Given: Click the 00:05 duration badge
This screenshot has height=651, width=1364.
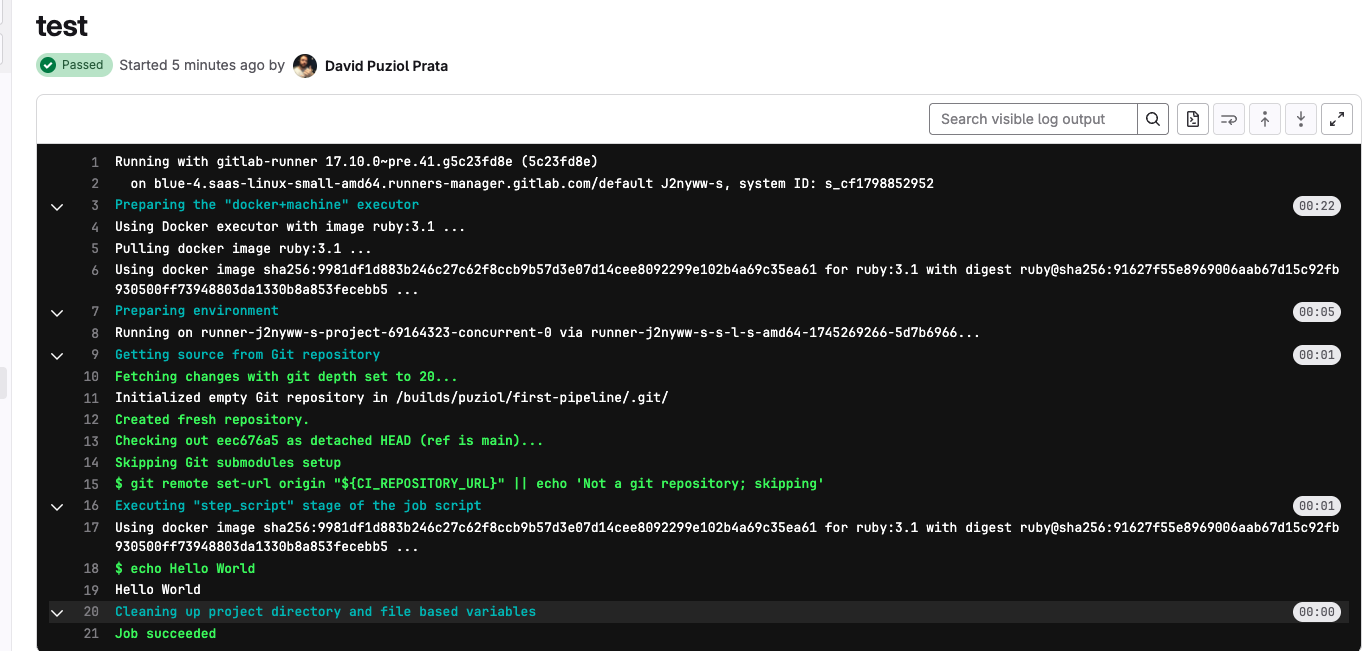Looking at the screenshot, I should click(x=1314, y=312).
